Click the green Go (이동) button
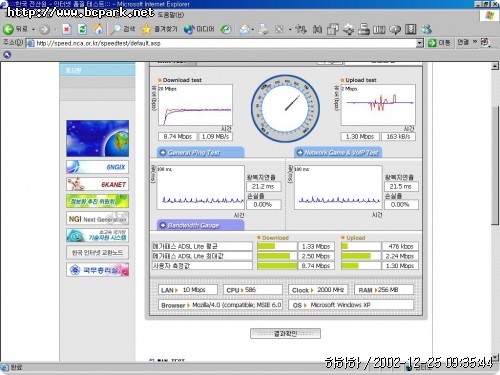Viewport: 500px width, 375px height. [439, 43]
